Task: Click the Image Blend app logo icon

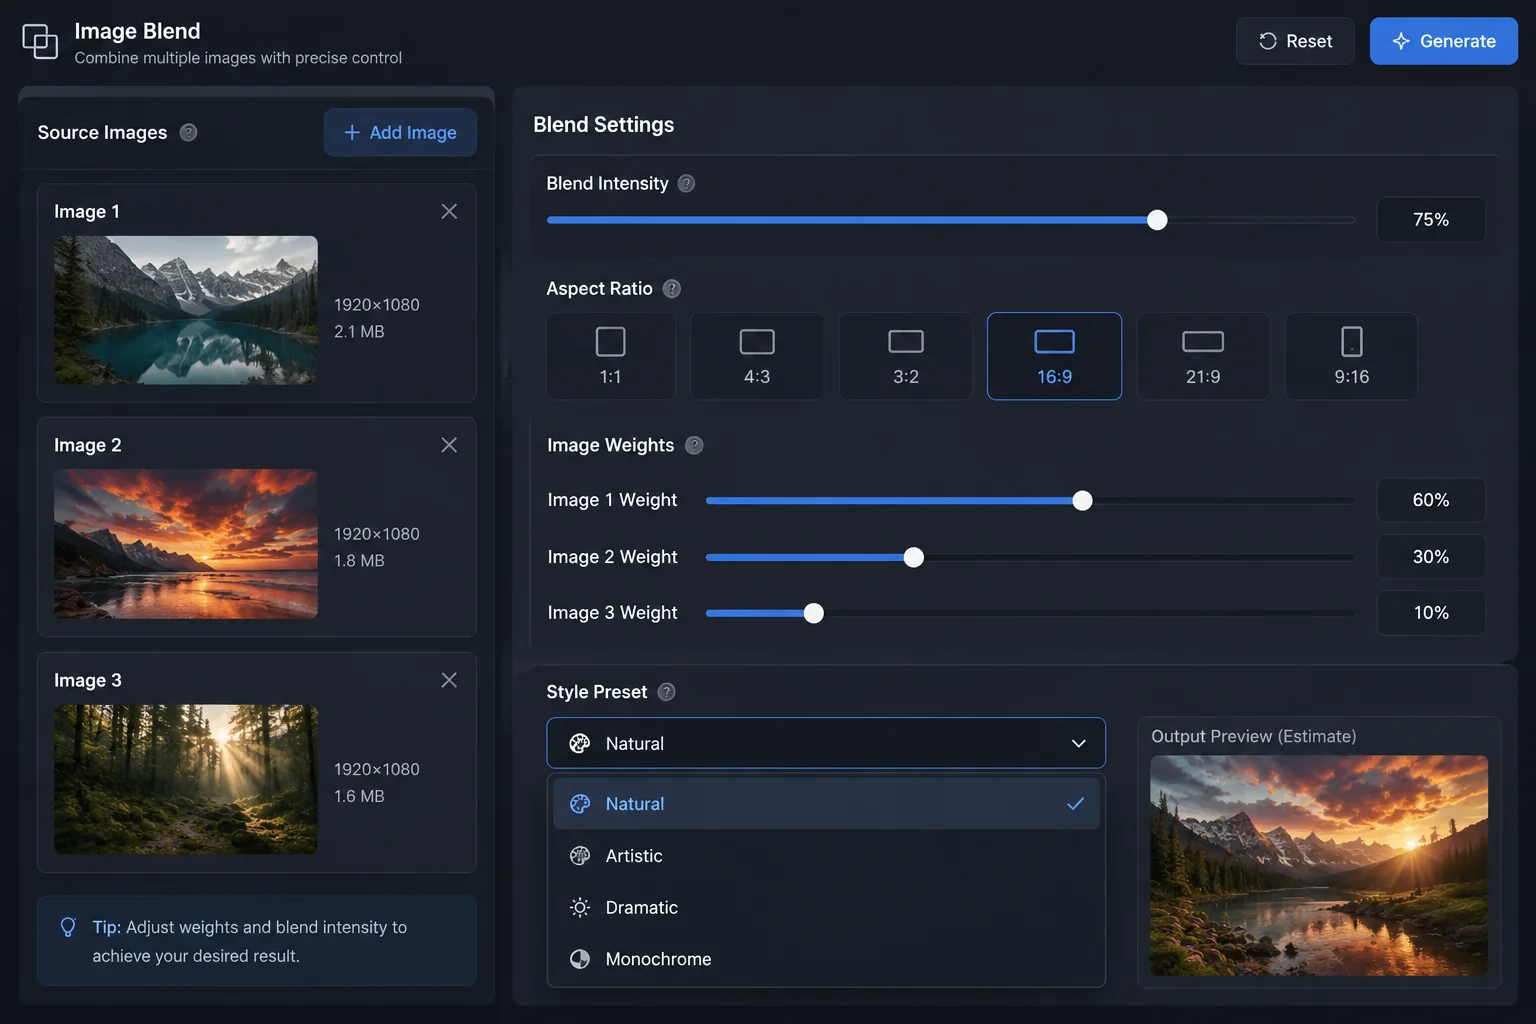Action: click(40, 42)
